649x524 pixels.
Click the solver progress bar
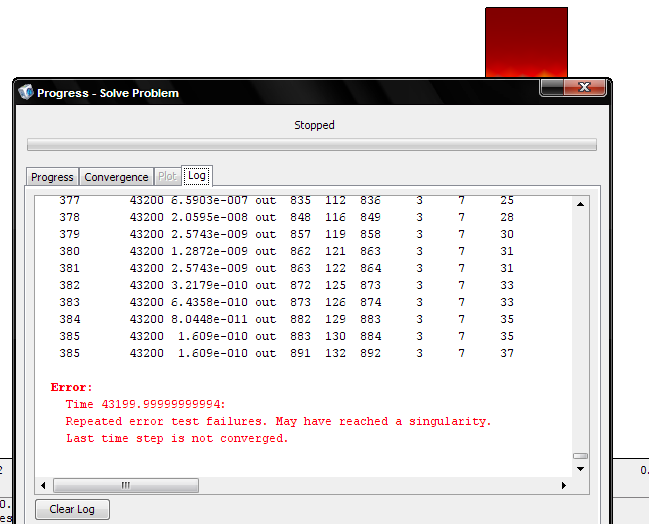coord(311,145)
